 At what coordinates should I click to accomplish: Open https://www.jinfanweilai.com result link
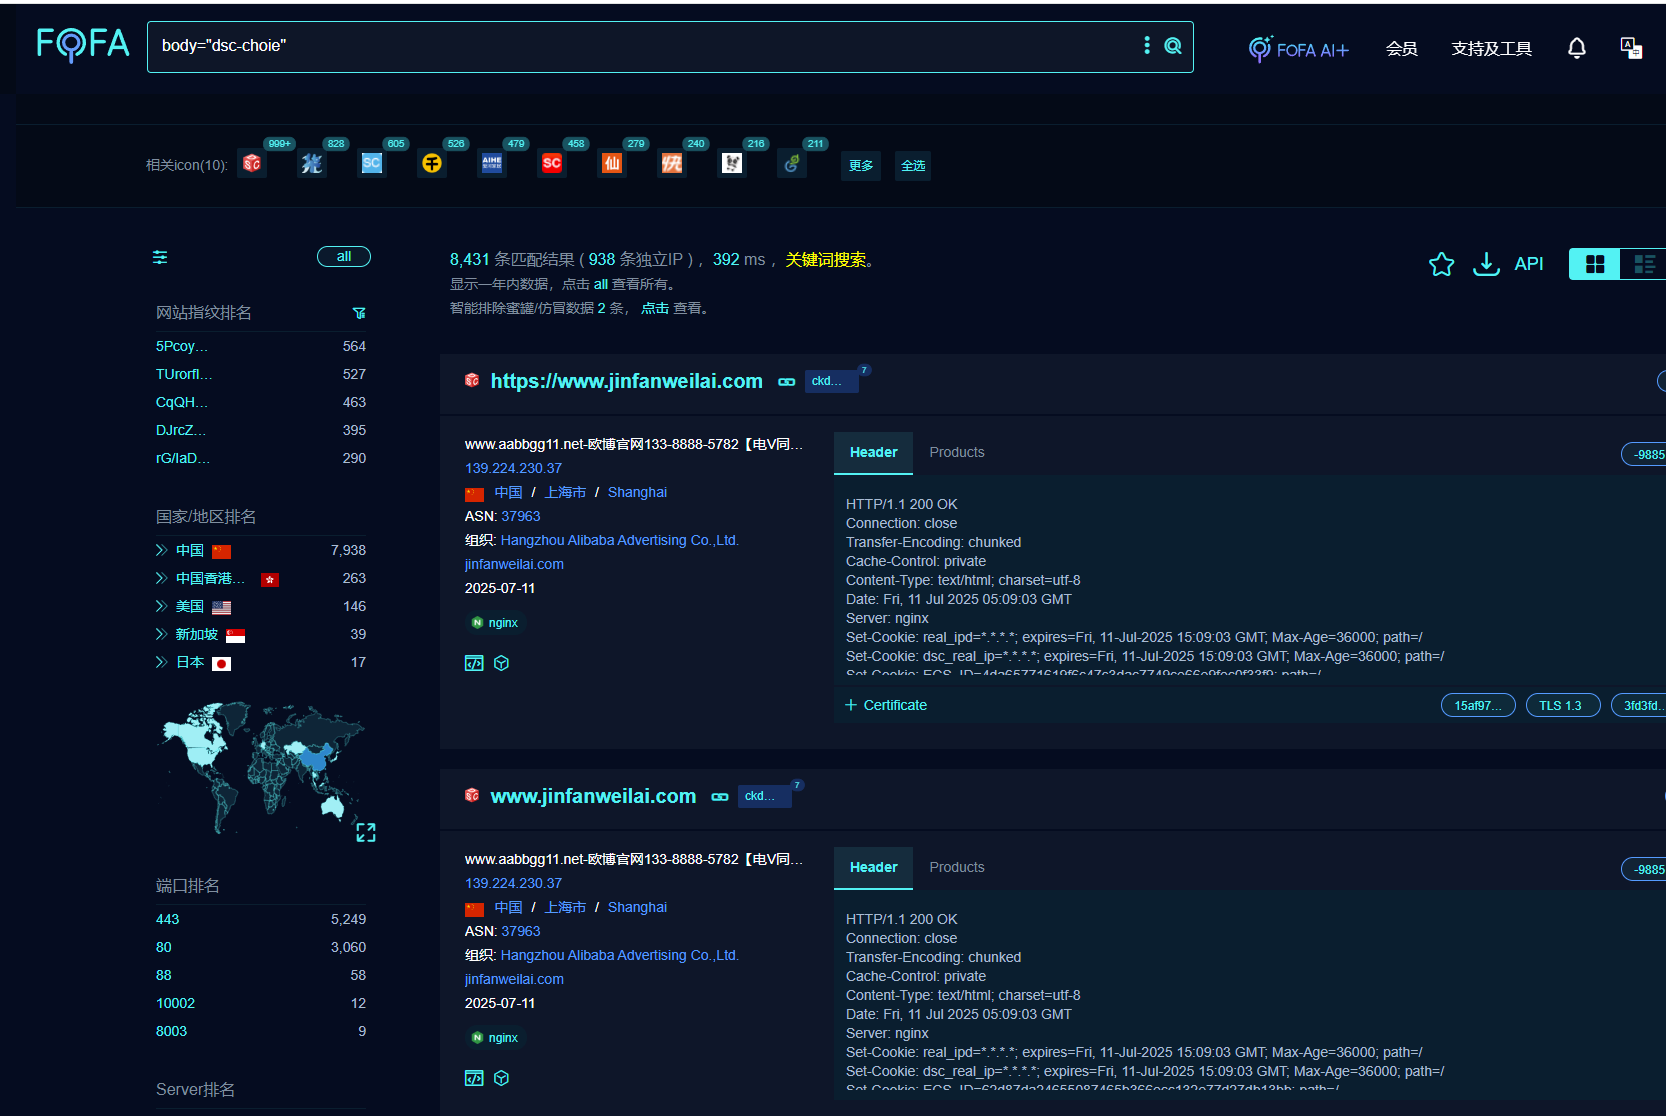[x=626, y=381]
